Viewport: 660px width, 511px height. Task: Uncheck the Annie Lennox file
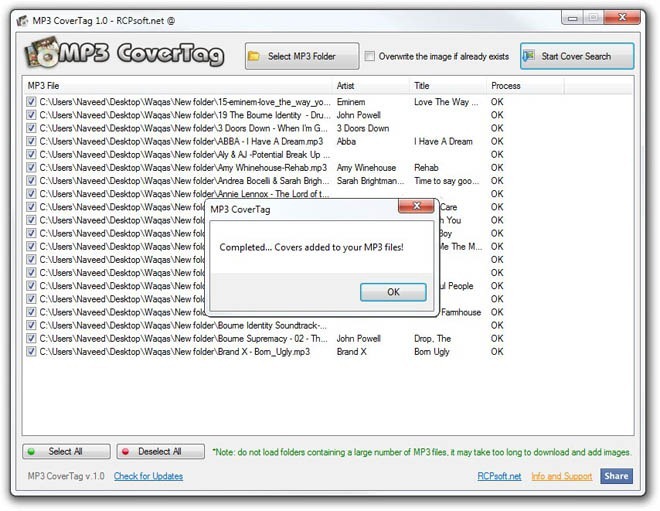[x=31, y=193]
